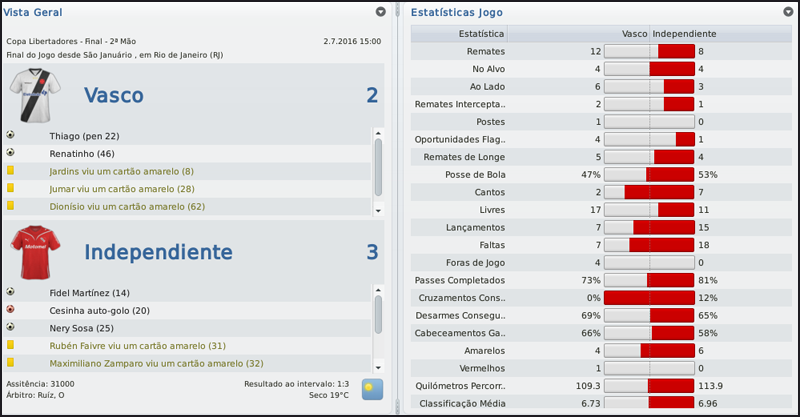Click the Independiente column header in stats
Screen dimensions: 800x417
click(x=685, y=33)
